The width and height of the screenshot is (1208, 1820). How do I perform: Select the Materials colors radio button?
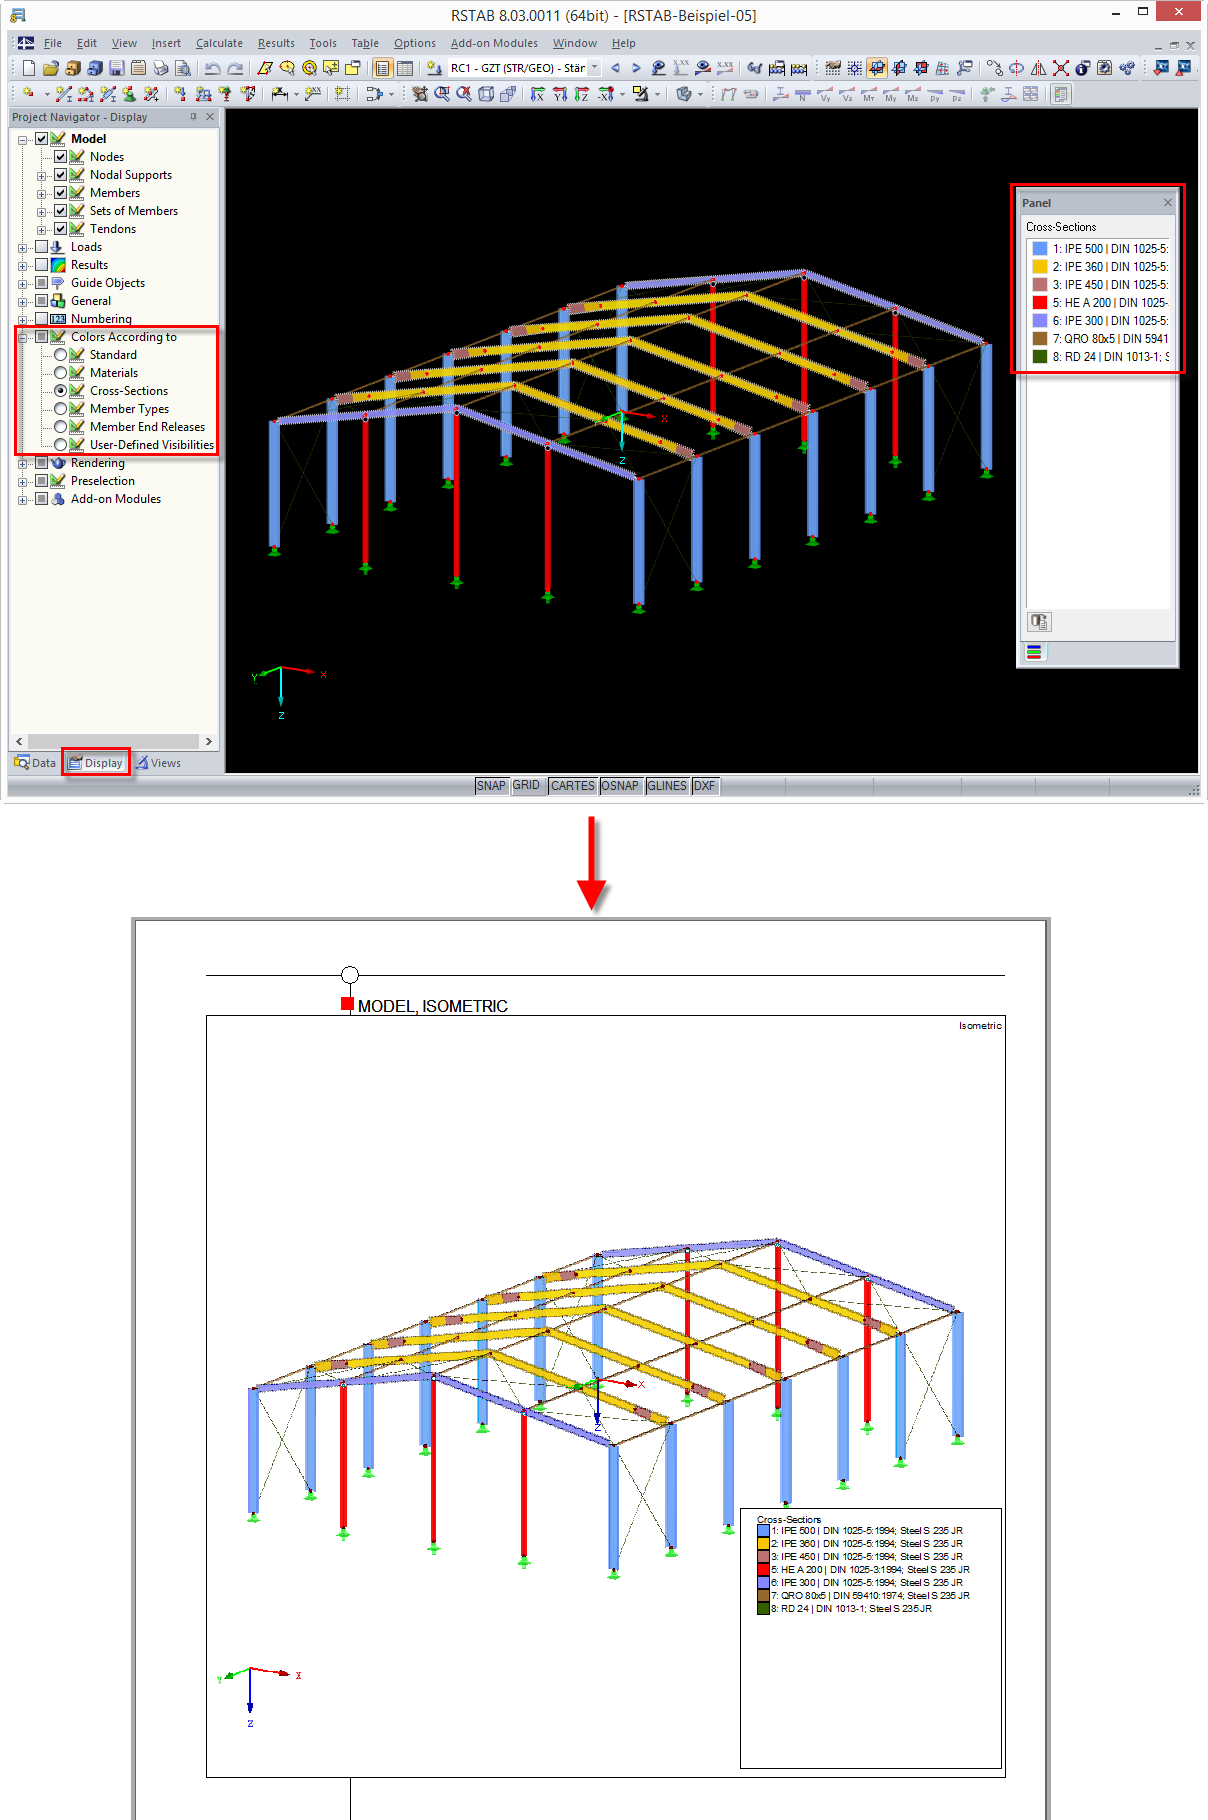[x=60, y=373]
